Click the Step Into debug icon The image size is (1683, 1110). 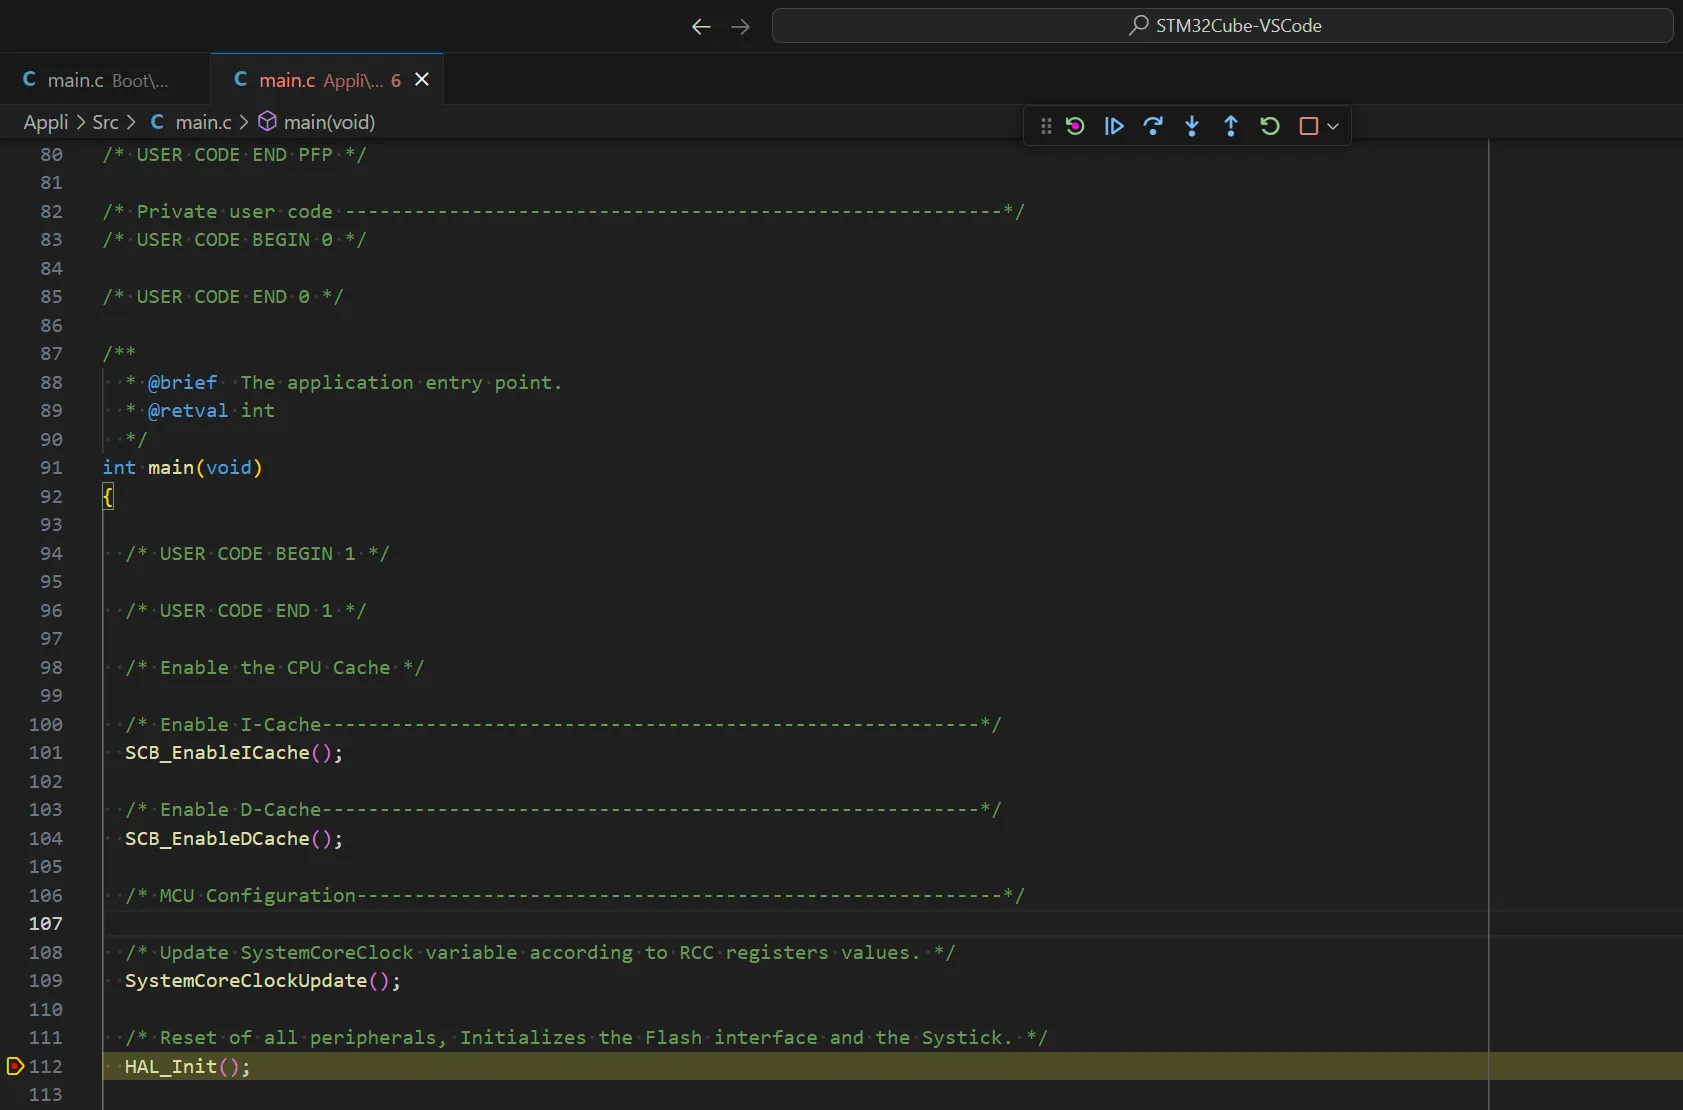point(1191,126)
